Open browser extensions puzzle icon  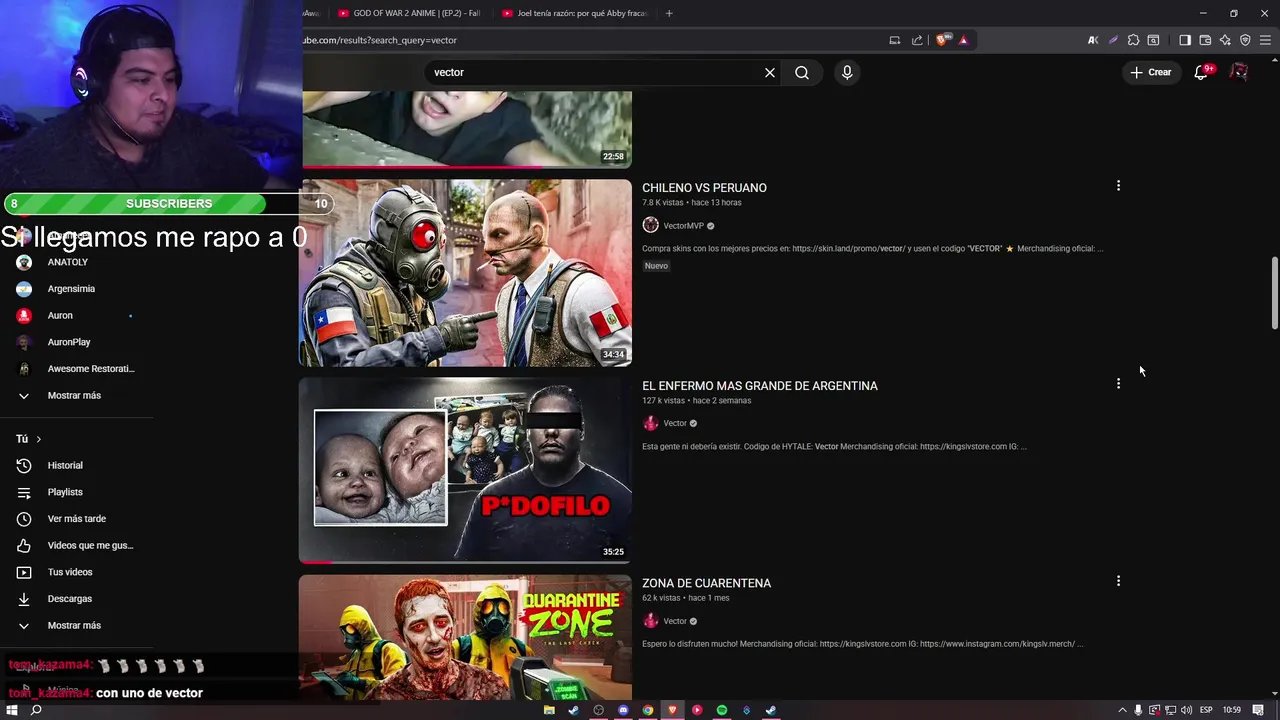pyautogui.click(x=1133, y=40)
